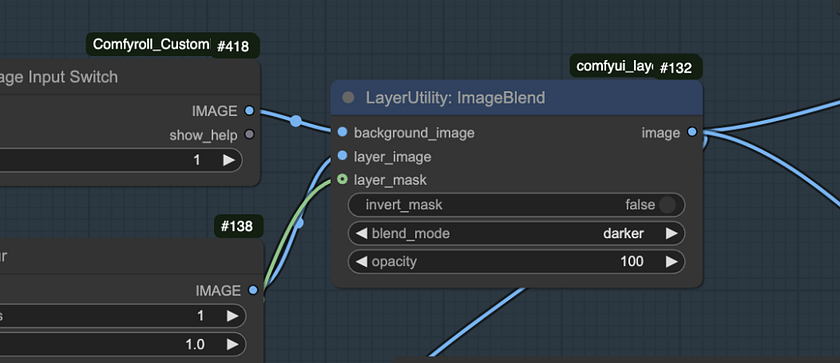Click the ImageBlend image output socket
This screenshot has width=840, height=363.
tap(692, 132)
